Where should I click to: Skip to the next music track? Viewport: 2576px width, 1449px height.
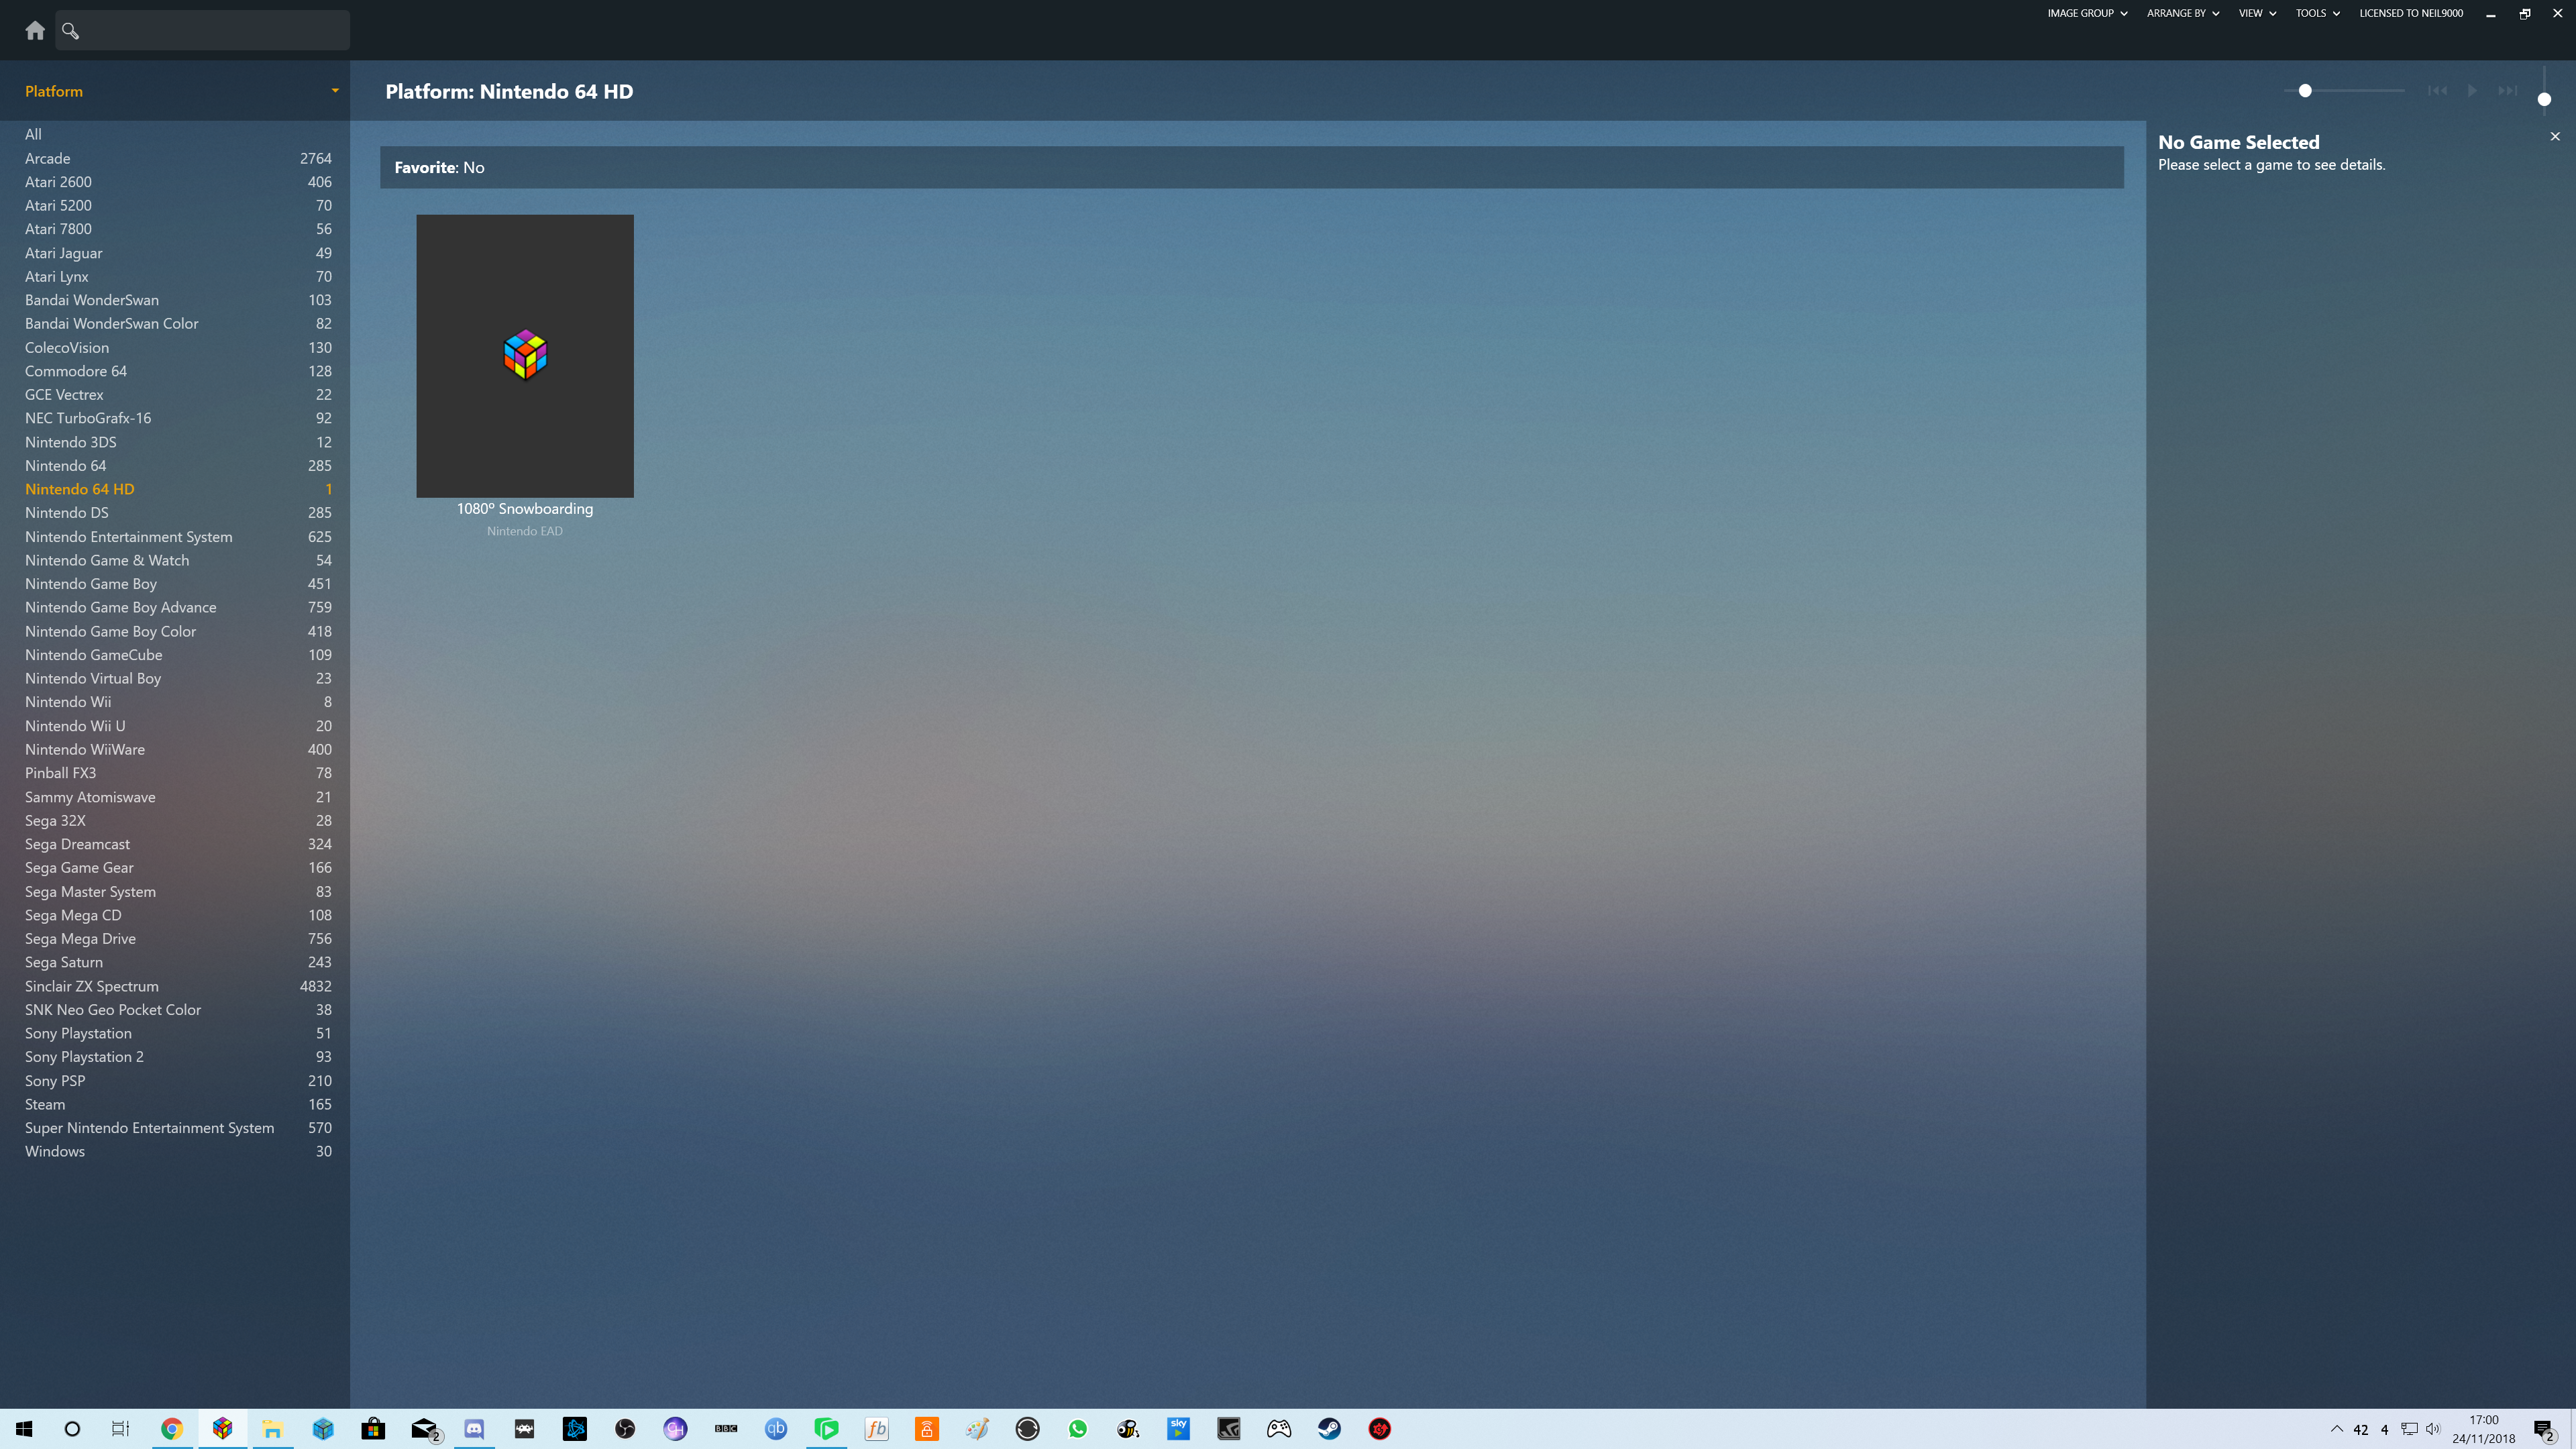2507,90
